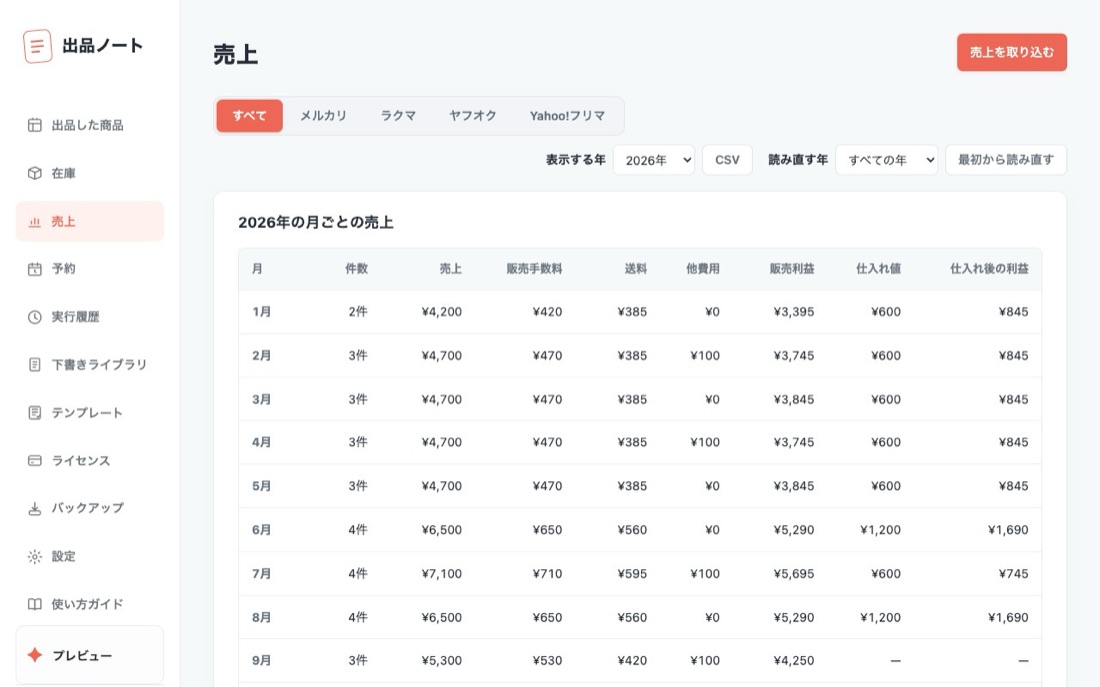Click ¥5,300 sales in the 9月 row
The height and width of the screenshot is (687, 1100).
click(x=441, y=660)
